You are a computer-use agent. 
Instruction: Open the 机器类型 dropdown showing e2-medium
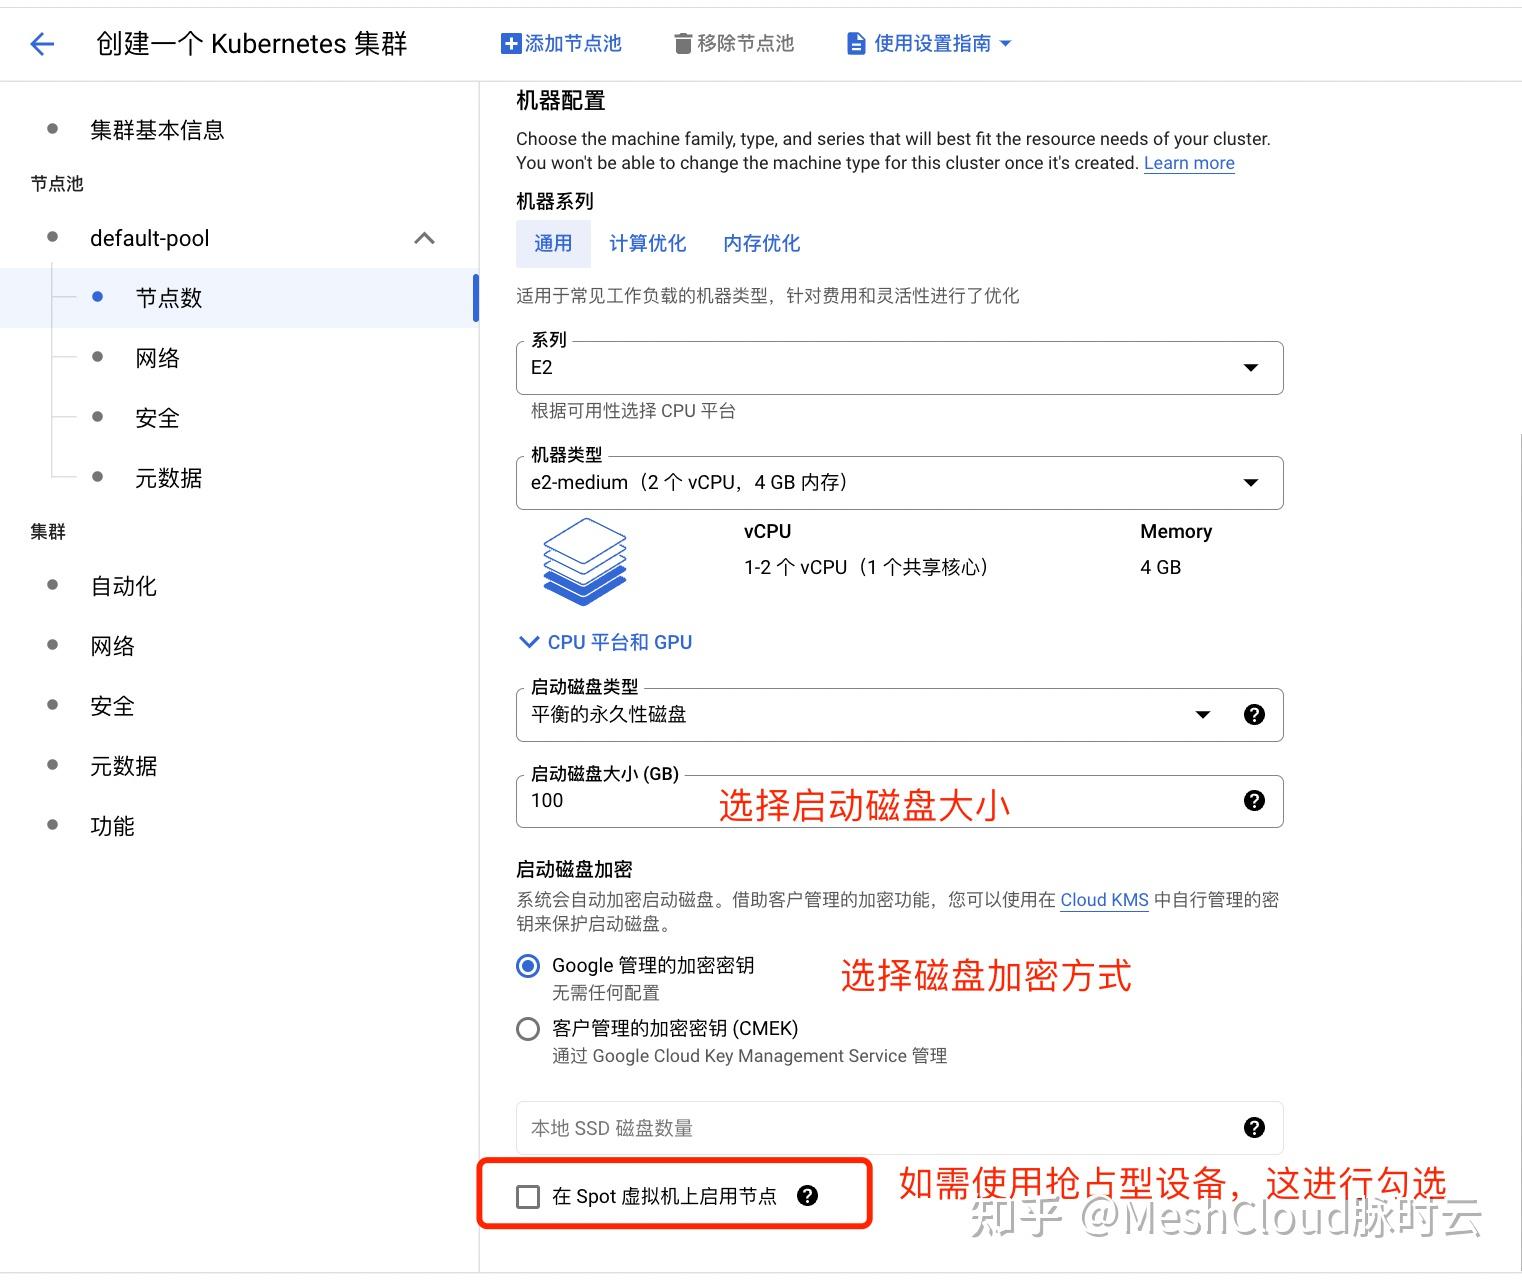tap(1250, 482)
